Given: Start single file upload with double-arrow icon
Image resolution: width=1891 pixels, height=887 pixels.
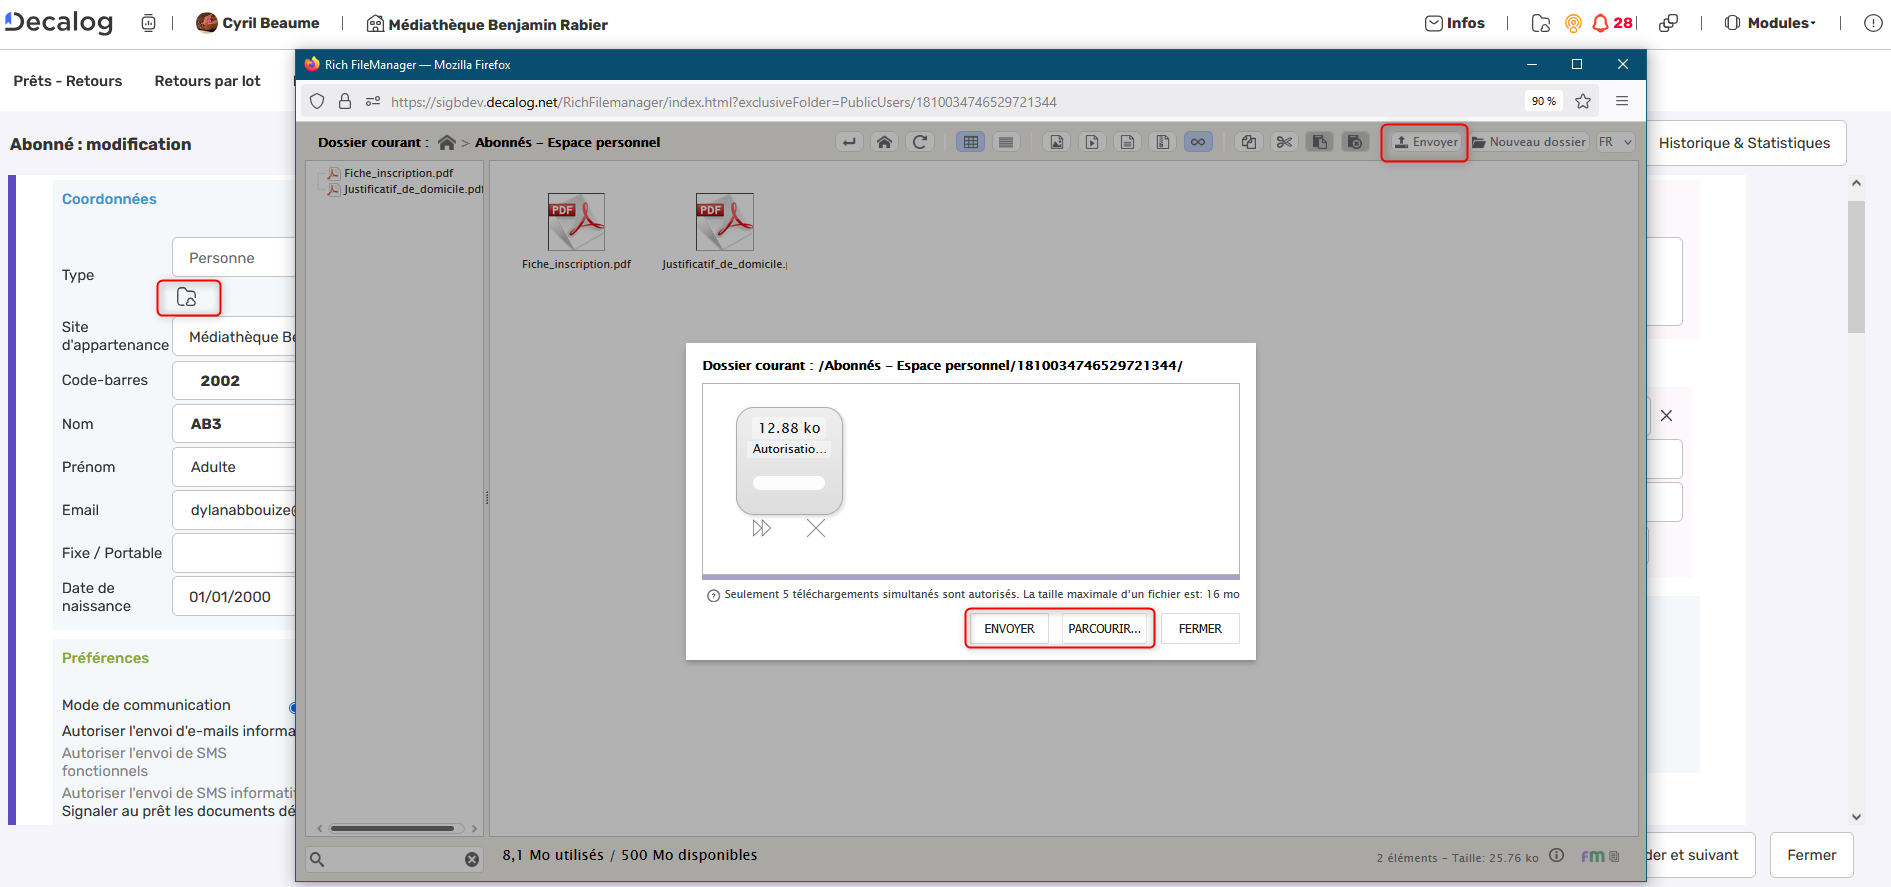Looking at the screenshot, I should (x=762, y=528).
